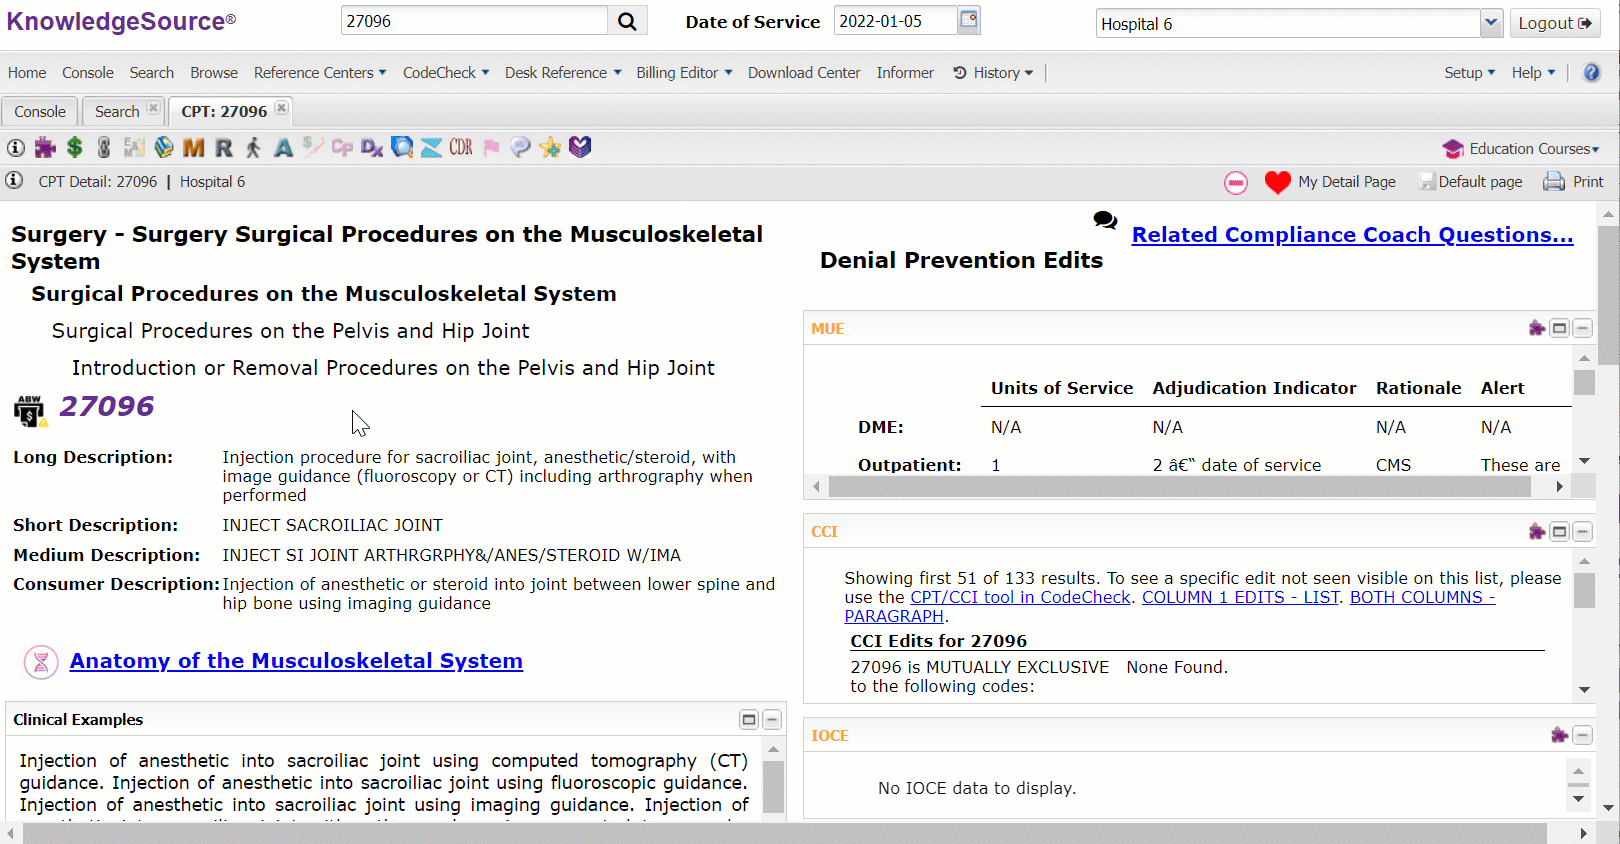The height and width of the screenshot is (844, 1620).
Task: Minimize the MUE panel
Action: pos(1582,329)
